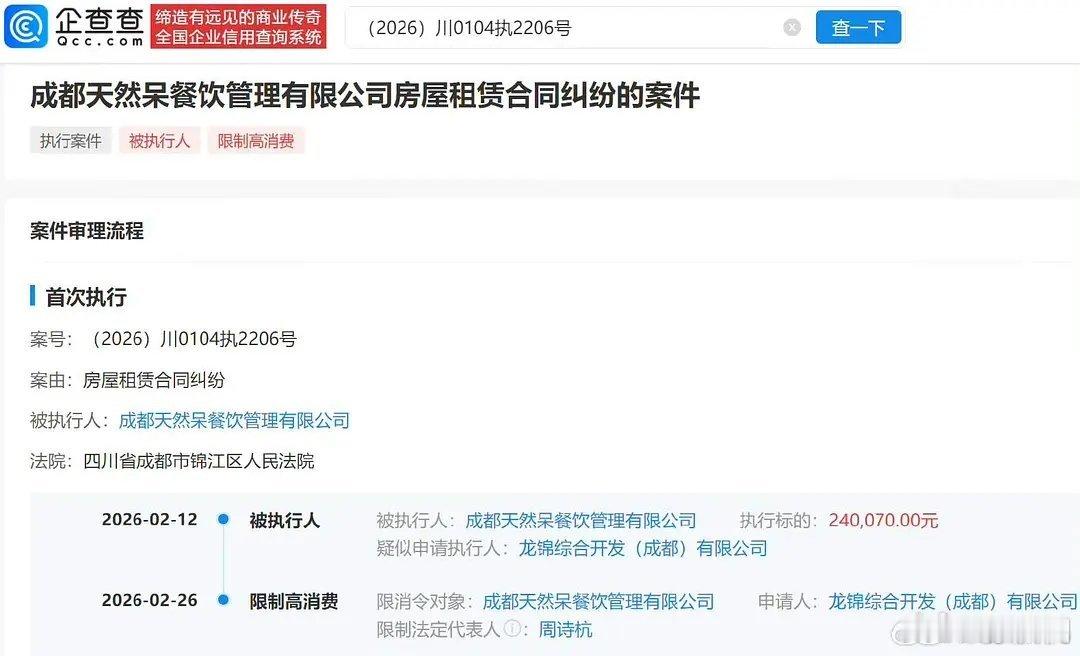Select the 限制高消费 tag

coord(256,141)
